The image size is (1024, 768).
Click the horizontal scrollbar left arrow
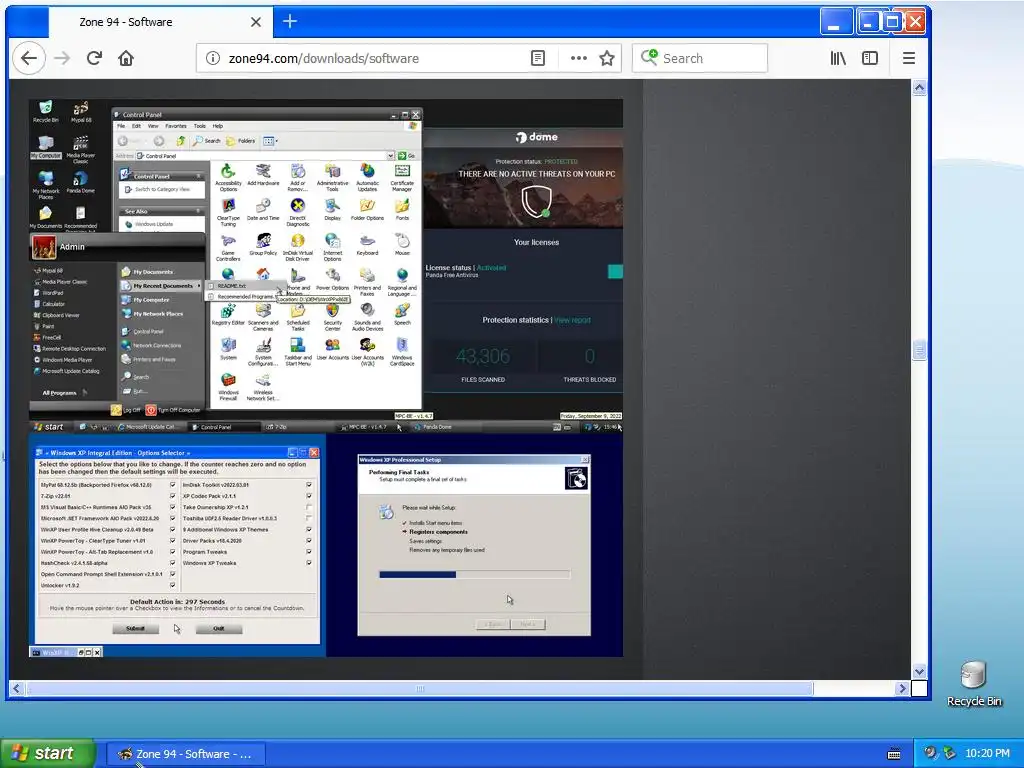tap(16, 688)
